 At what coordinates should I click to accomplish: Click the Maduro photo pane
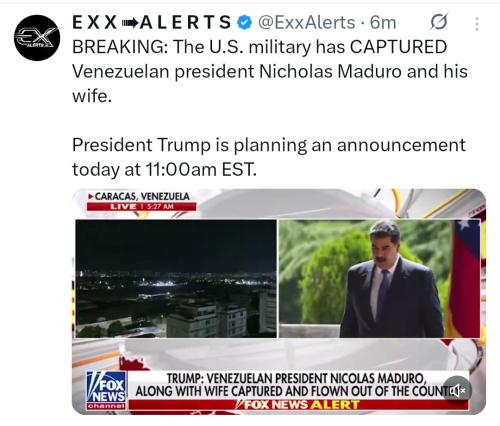pyautogui.click(x=379, y=279)
